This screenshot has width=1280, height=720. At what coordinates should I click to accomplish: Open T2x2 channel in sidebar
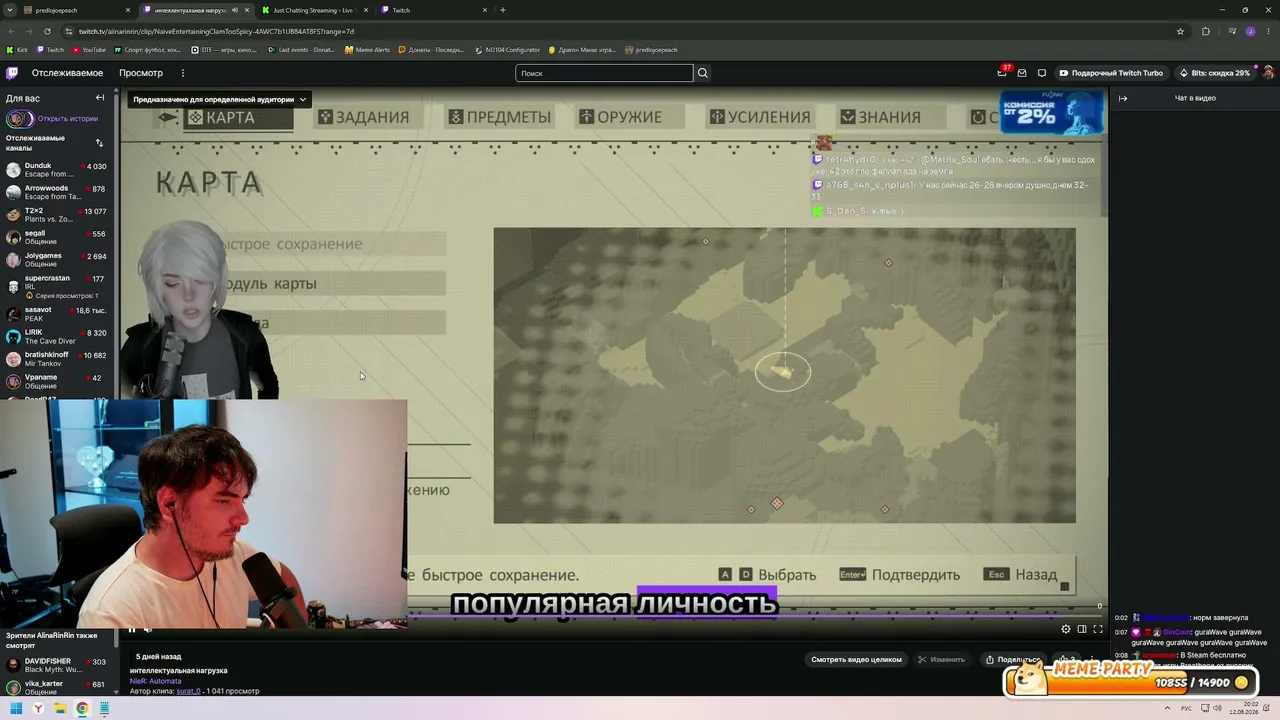coord(56,215)
